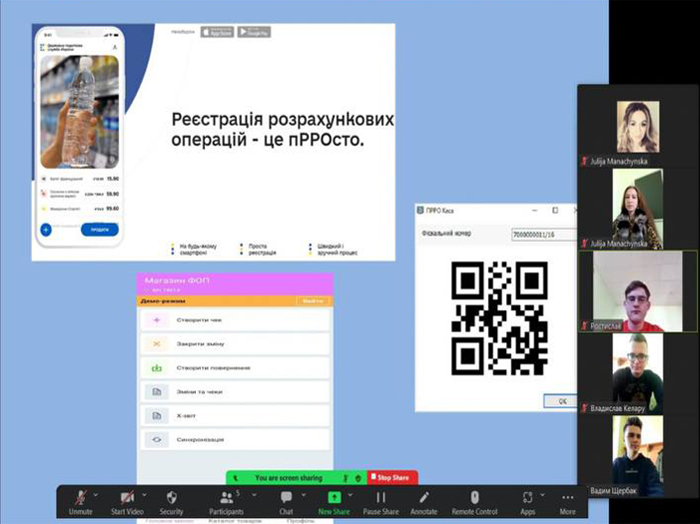Click the Ростислав participant video thumbnail
Screen dimensions: 700x524
pos(638,291)
